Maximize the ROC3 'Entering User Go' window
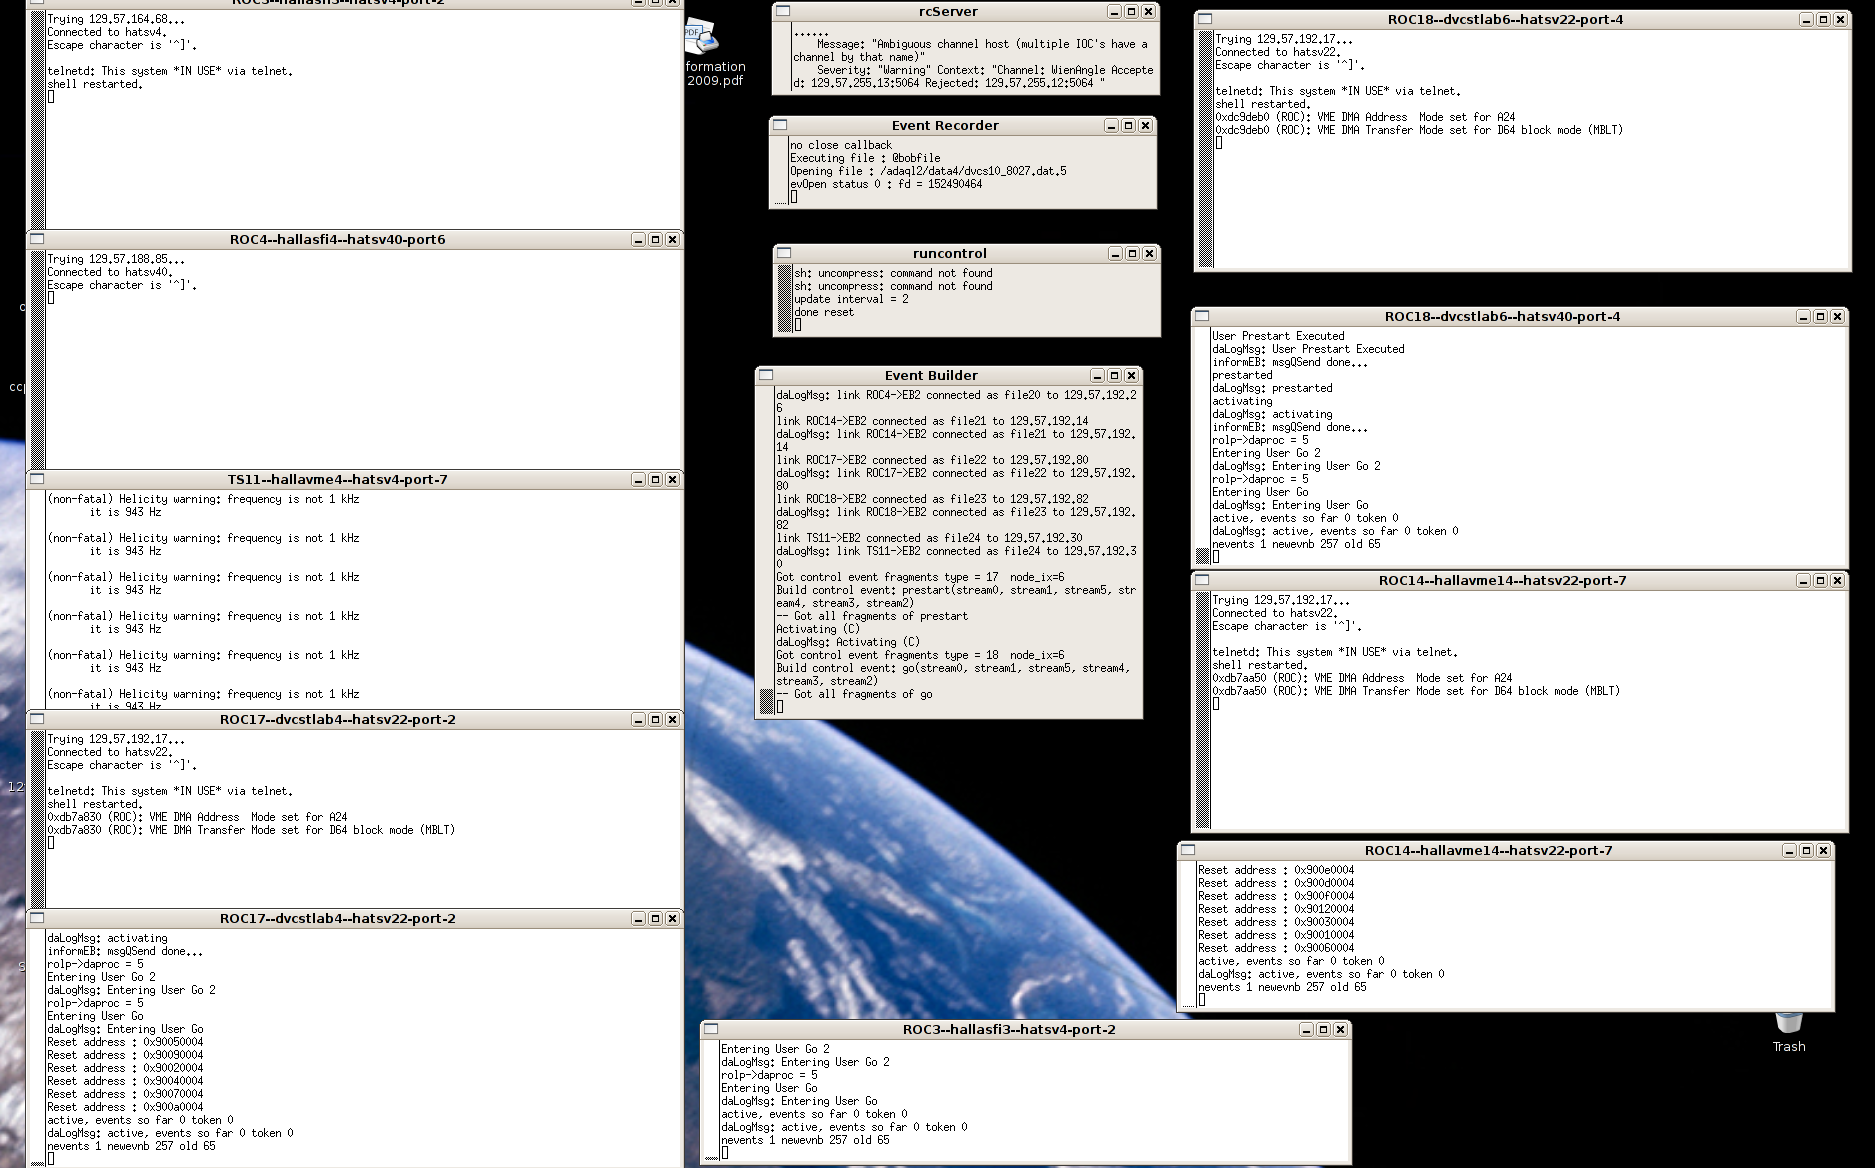 pyautogui.click(x=1323, y=1030)
